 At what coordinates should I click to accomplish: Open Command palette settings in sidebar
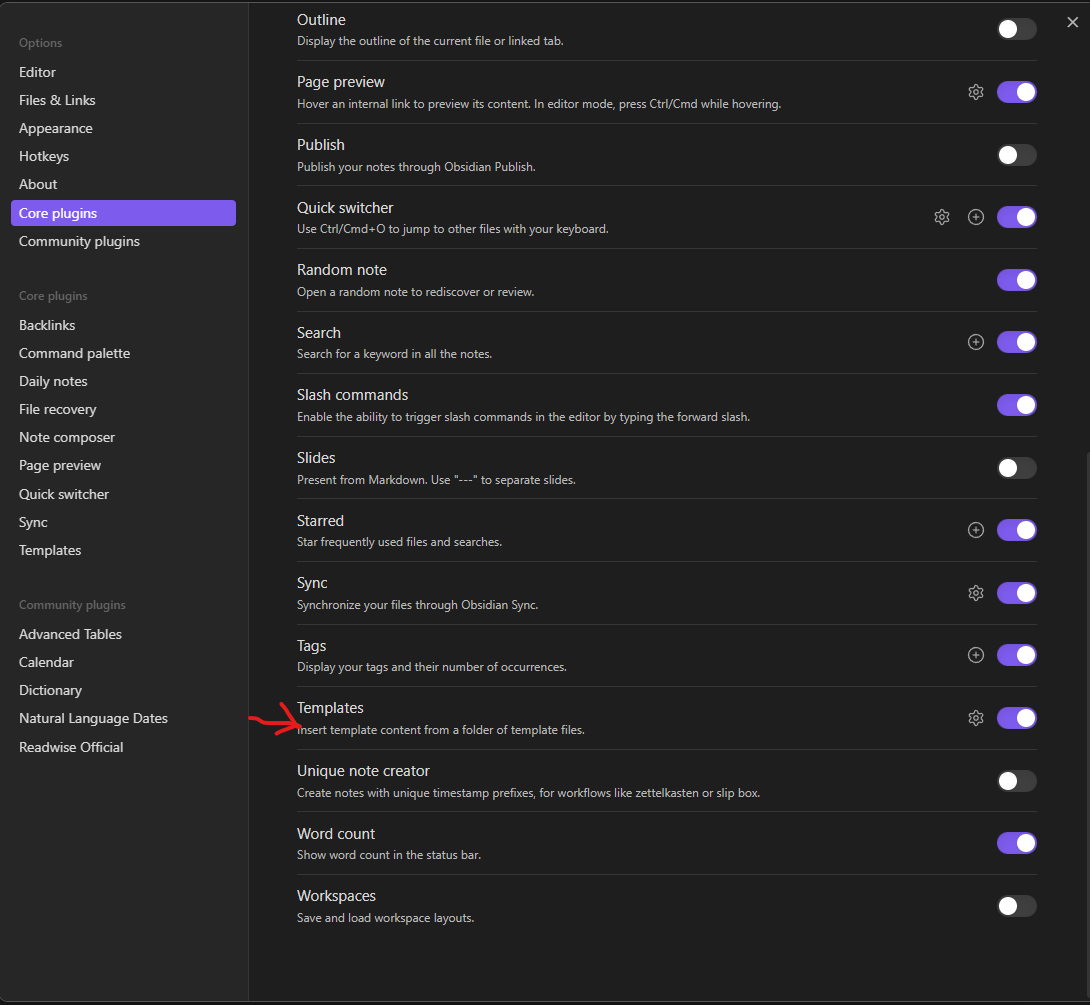pyautogui.click(x=123, y=353)
